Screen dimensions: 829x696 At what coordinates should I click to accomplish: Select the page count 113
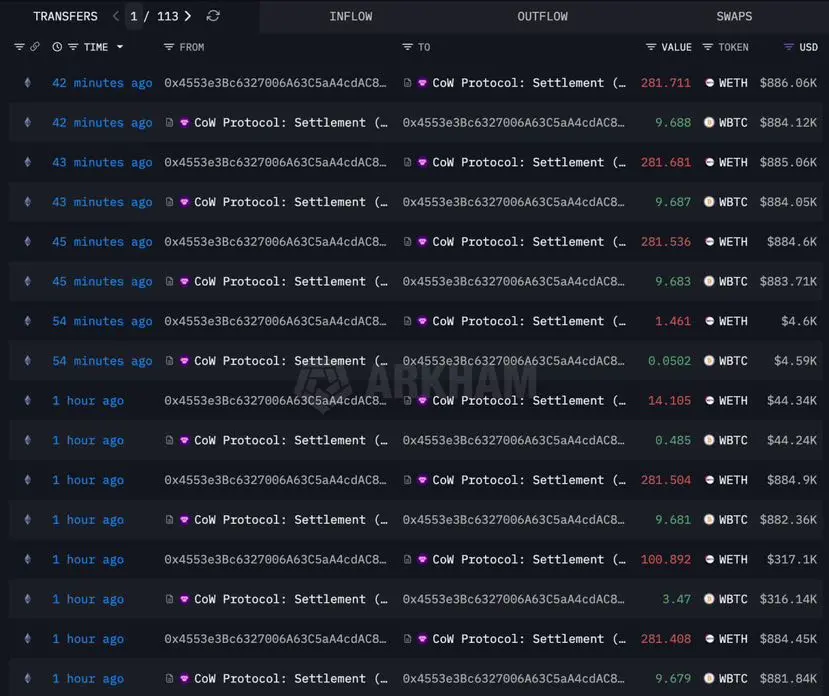pyautogui.click(x=168, y=16)
